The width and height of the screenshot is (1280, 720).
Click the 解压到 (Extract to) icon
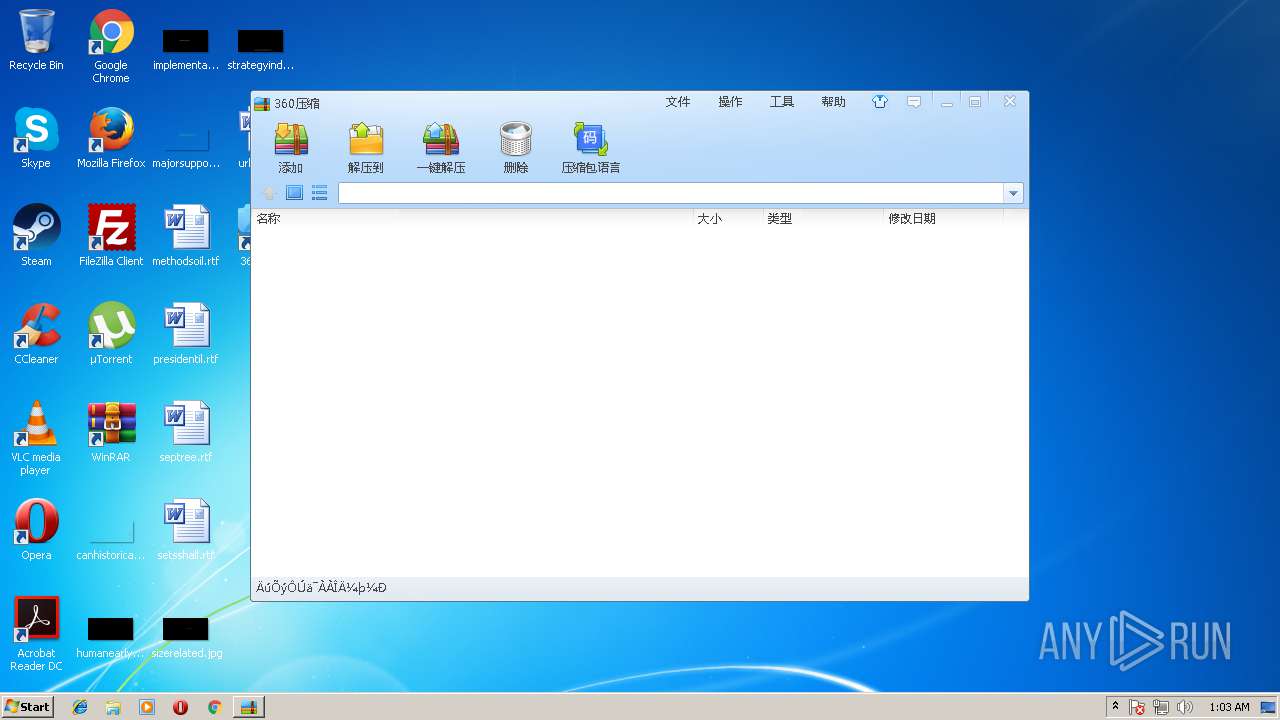[x=366, y=148]
